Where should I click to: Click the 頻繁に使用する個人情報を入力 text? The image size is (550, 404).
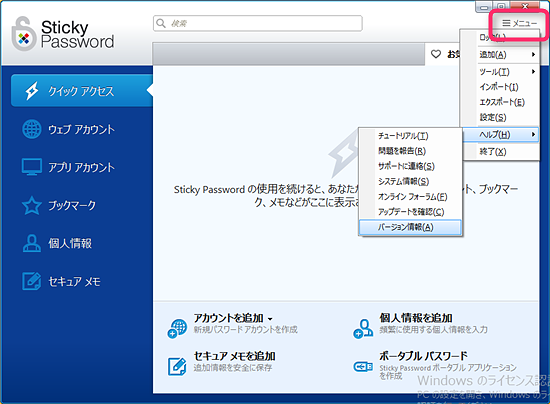pyautogui.click(x=434, y=330)
